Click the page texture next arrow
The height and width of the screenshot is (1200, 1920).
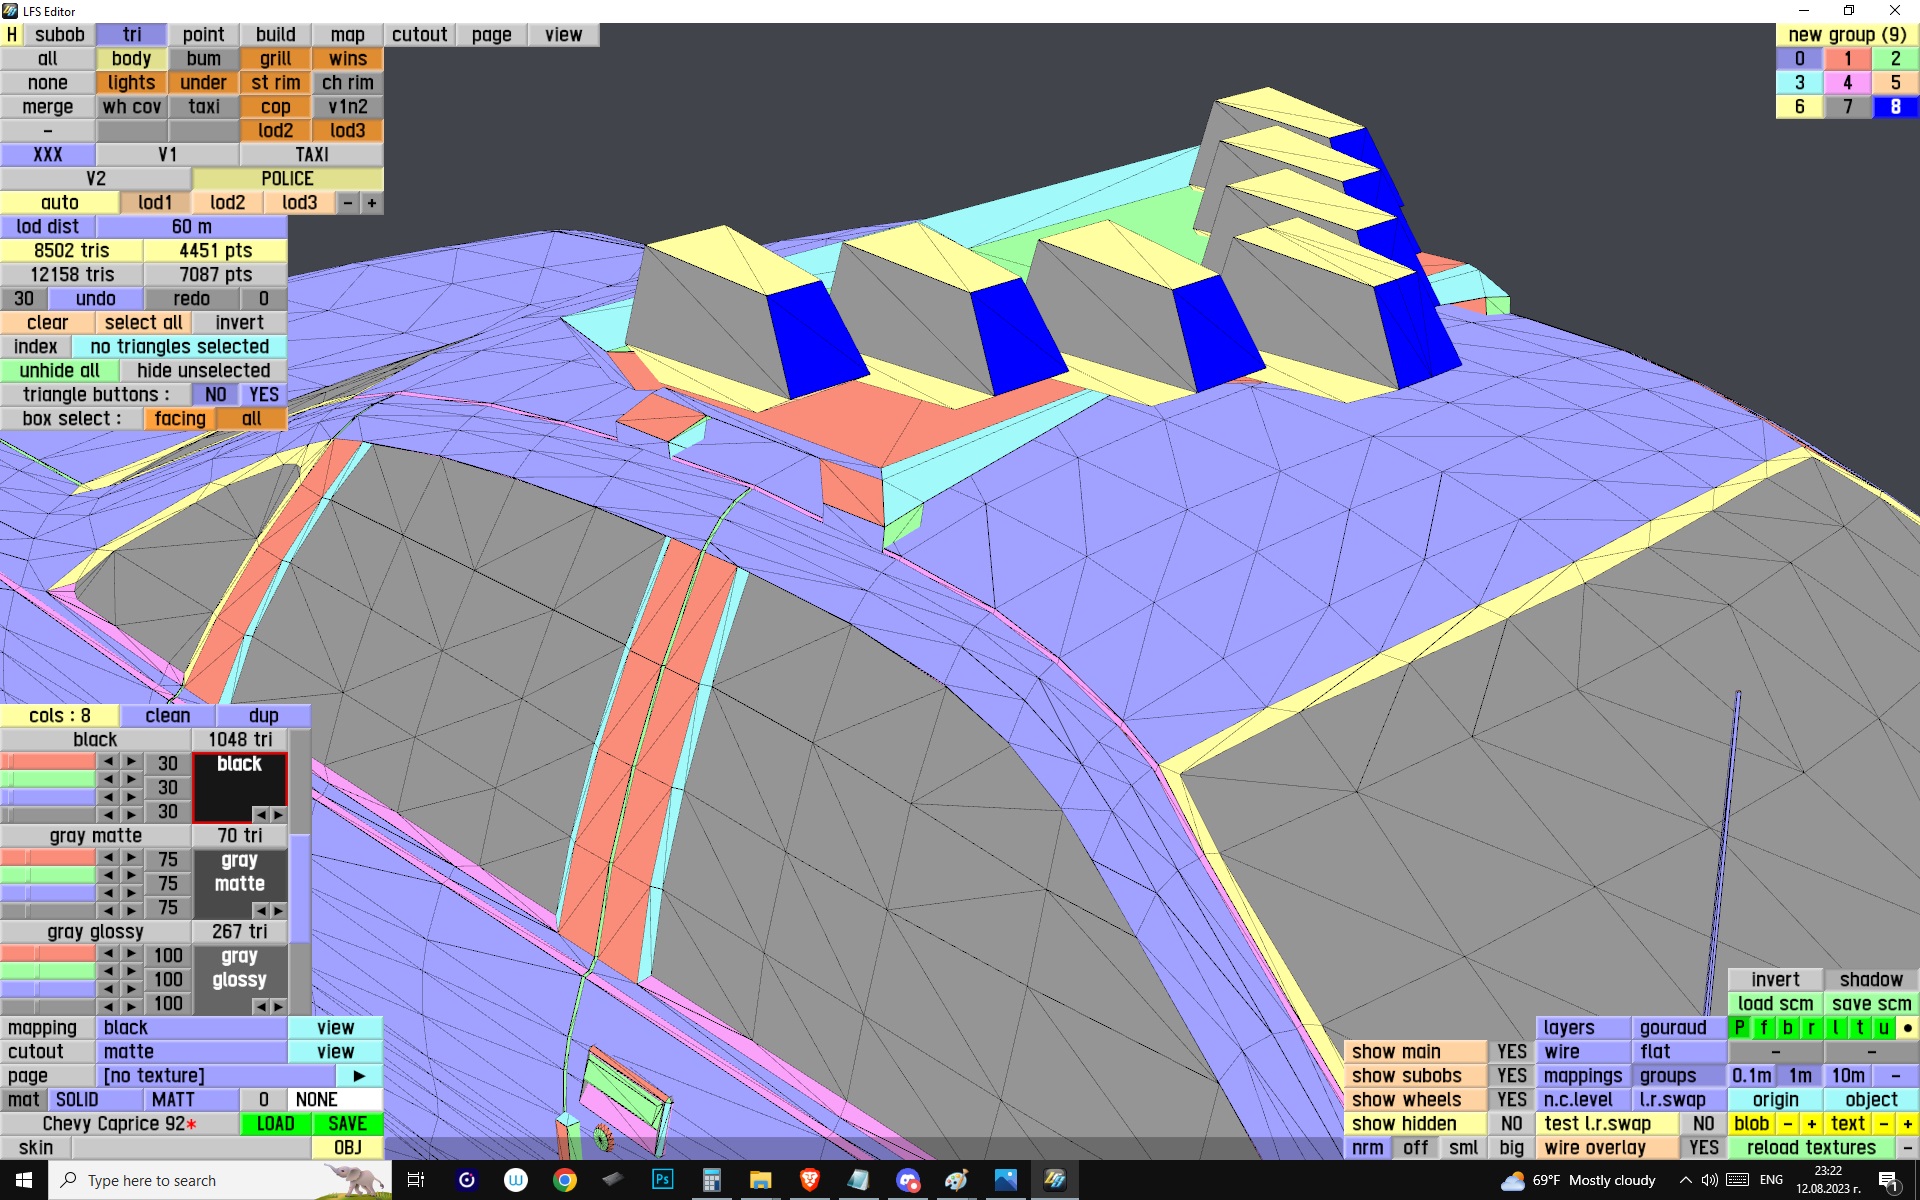(358, 1076)
